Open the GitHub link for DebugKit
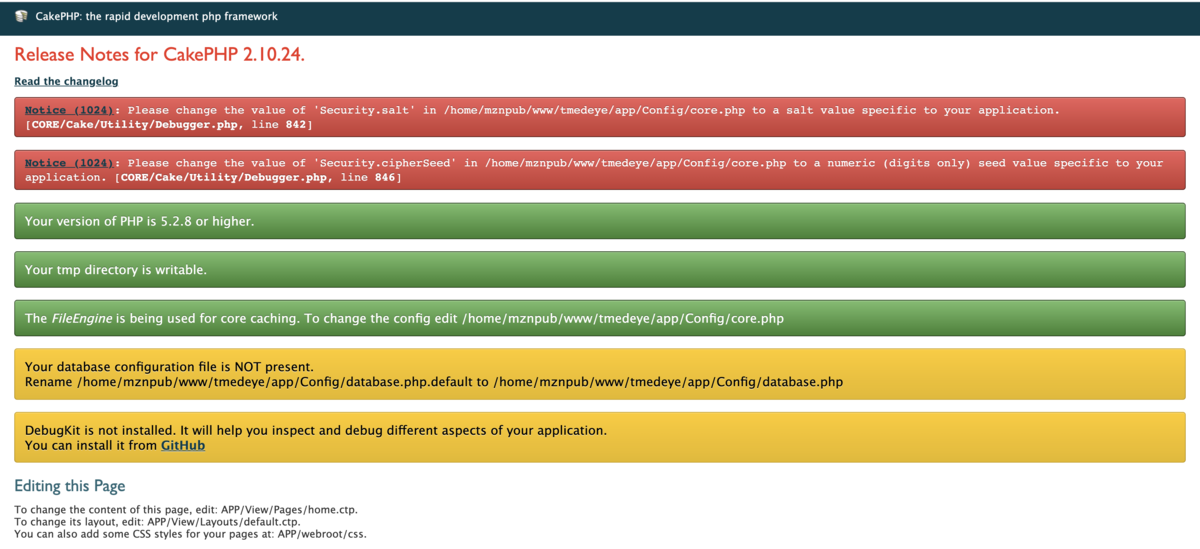The image size is (1200, 549). coord(183,445)
